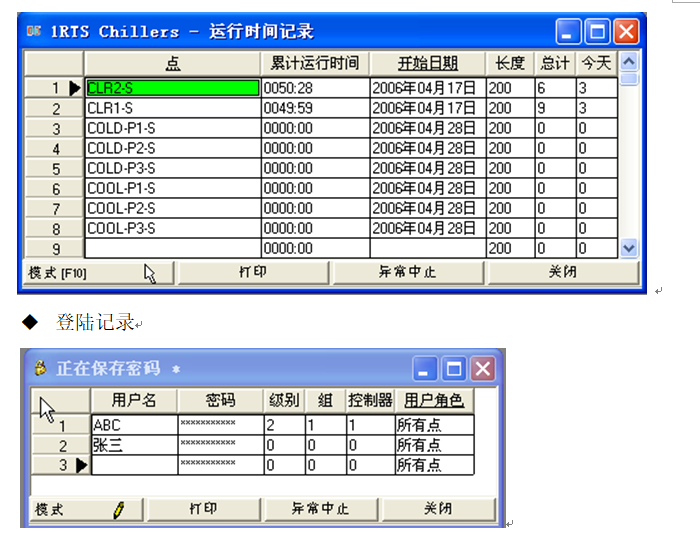The image size is (700, 540).
Task: Click the 点 column header
Action: [x=173, y=64]
